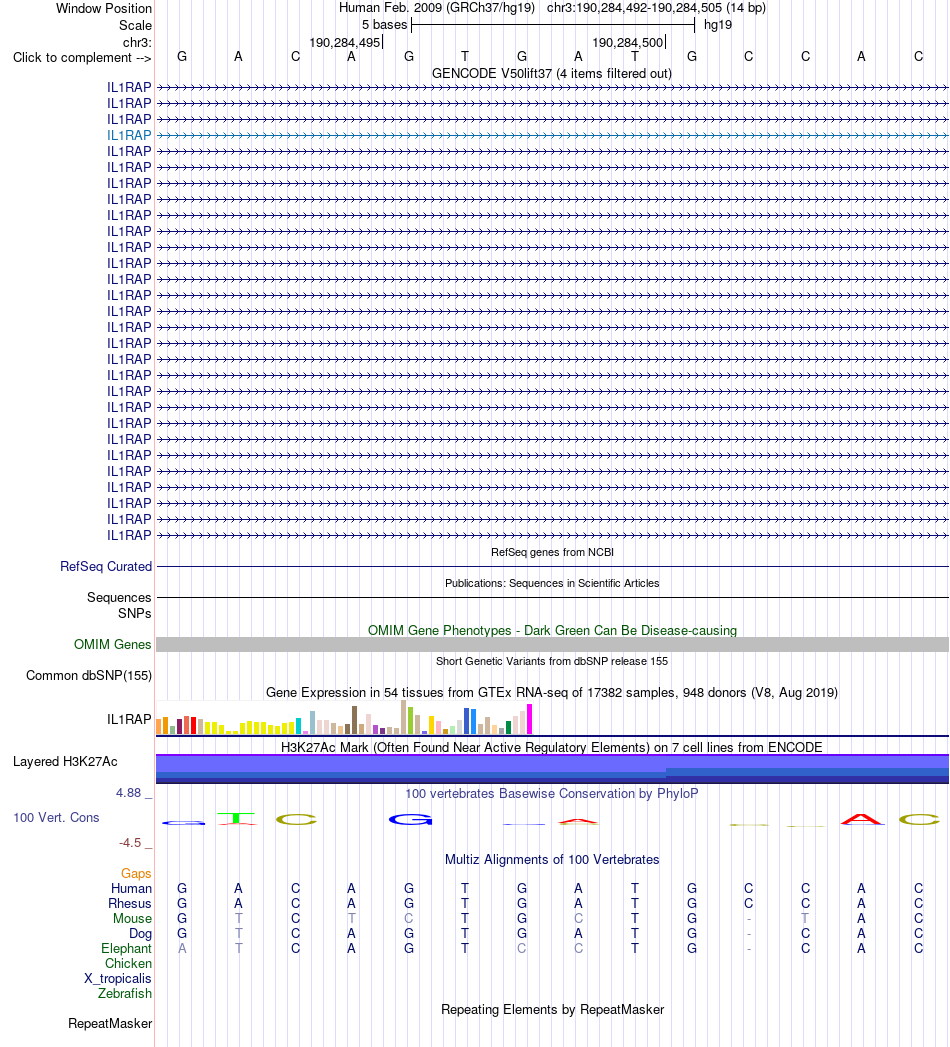Image resolution: width=950 pixels, height=1047 pixels.
Task: Click 'RefSeq genes from NCBI' track title
Action: (552, 552)
